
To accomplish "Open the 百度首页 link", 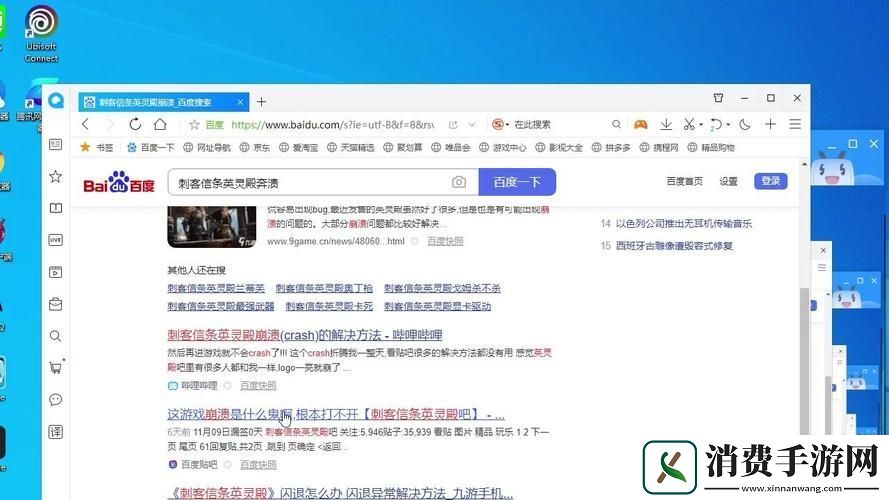I will click(684, 181).
